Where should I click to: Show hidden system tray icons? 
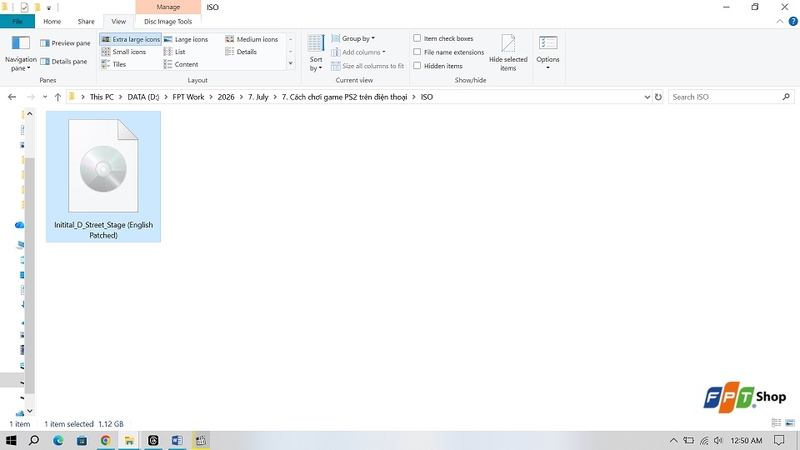(673, 440)
